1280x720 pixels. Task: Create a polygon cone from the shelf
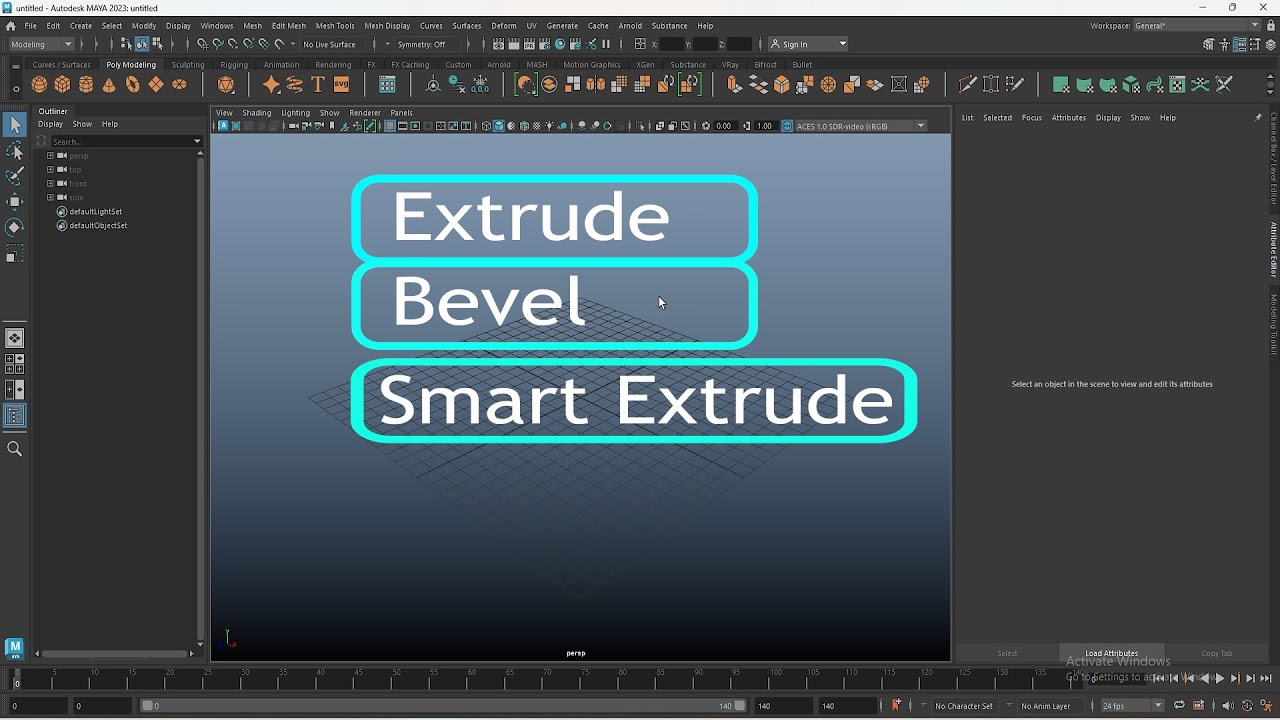[x=109, y=85]
